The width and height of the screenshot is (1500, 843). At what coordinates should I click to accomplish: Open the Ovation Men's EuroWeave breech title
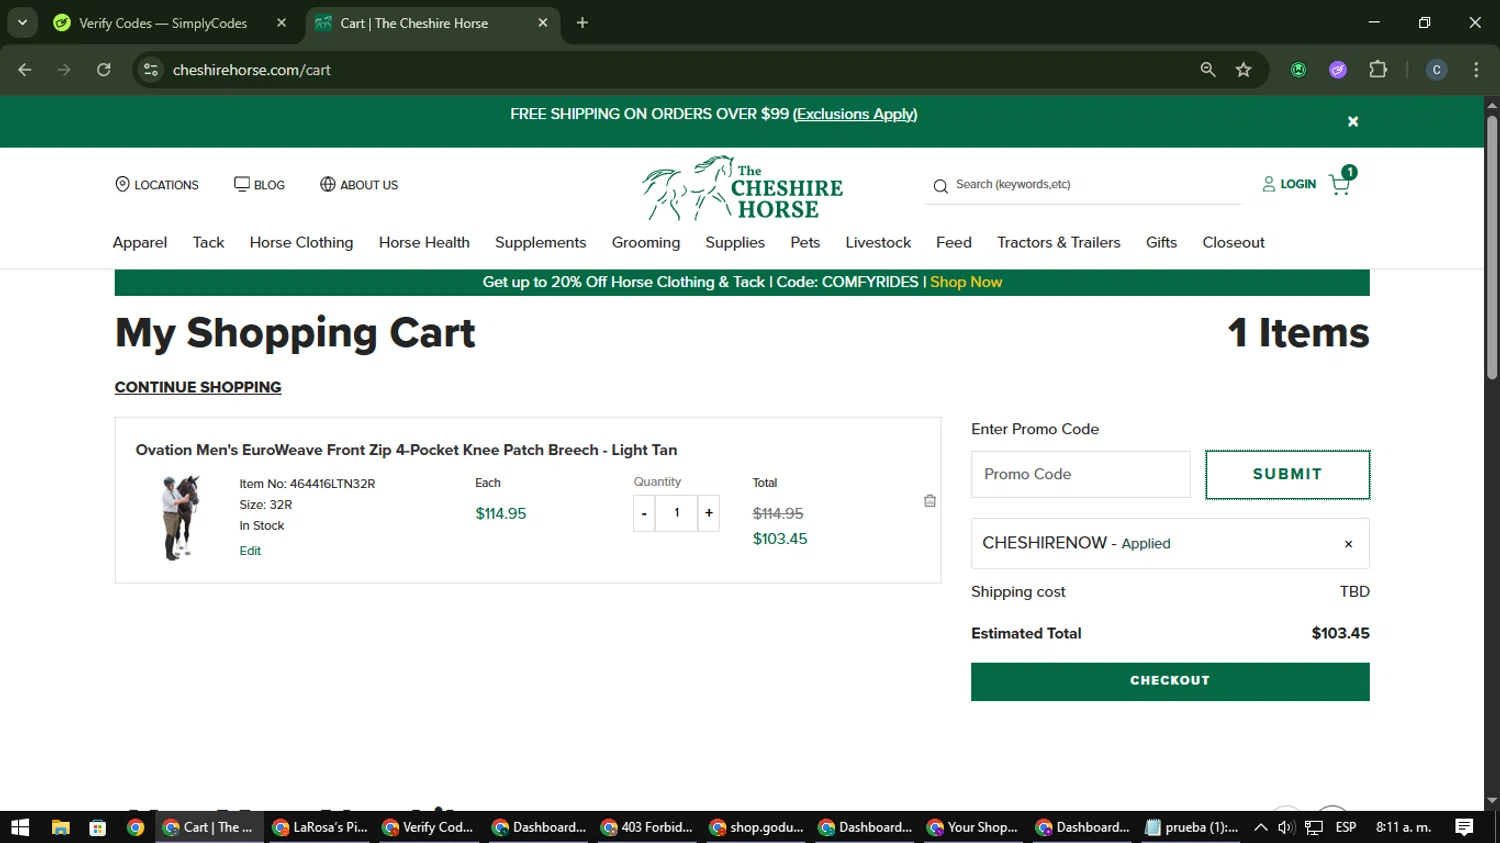406,450
